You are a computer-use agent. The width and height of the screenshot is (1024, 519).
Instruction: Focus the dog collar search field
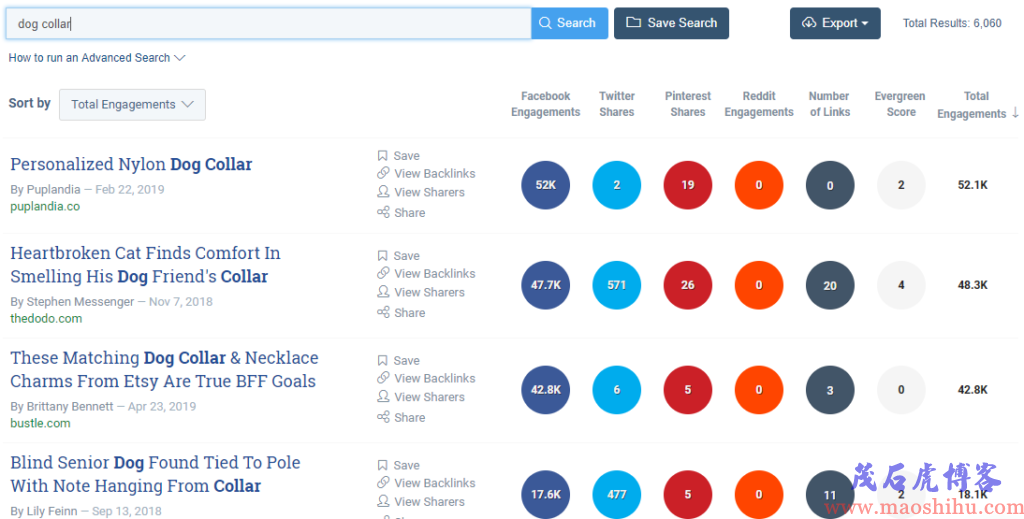coord(268,24)
